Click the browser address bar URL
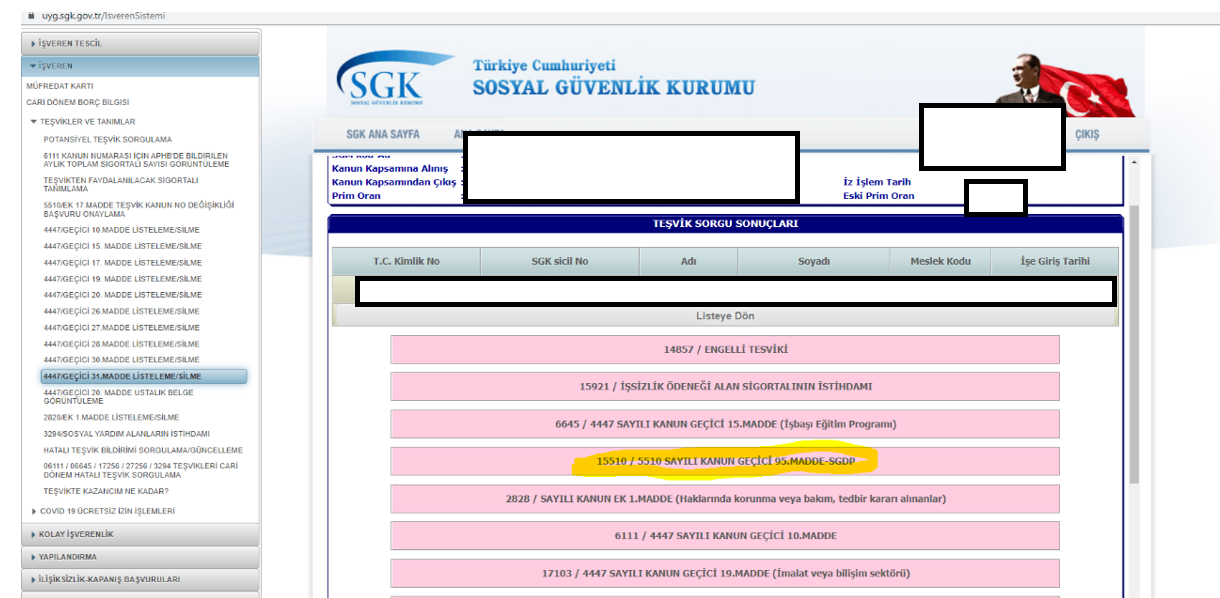The image size is (1220, 598). 103,16
